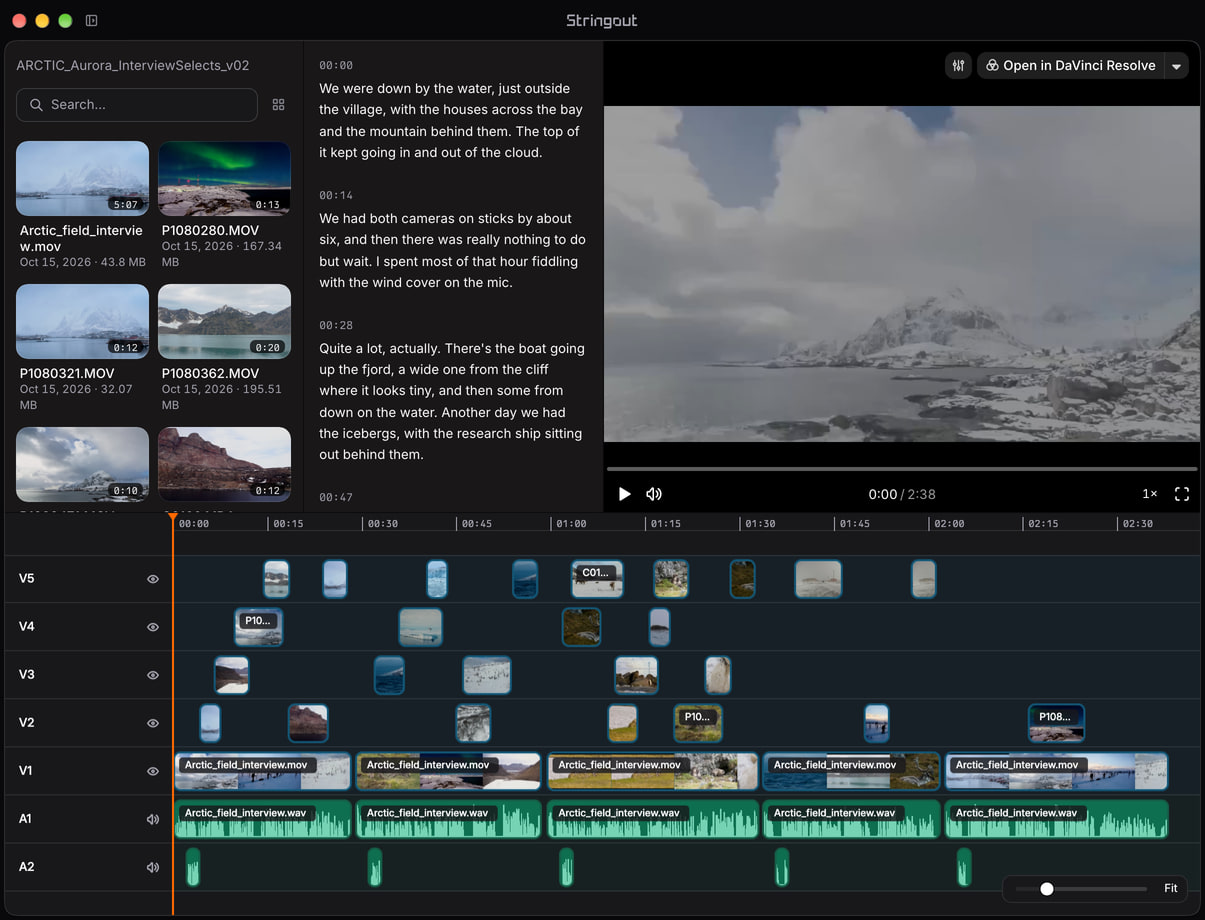This screenshot has width=1205, height=920.
Task: Select the first Arctic_field_interview.mov clip on V1
Action: (x=263, y=771)
